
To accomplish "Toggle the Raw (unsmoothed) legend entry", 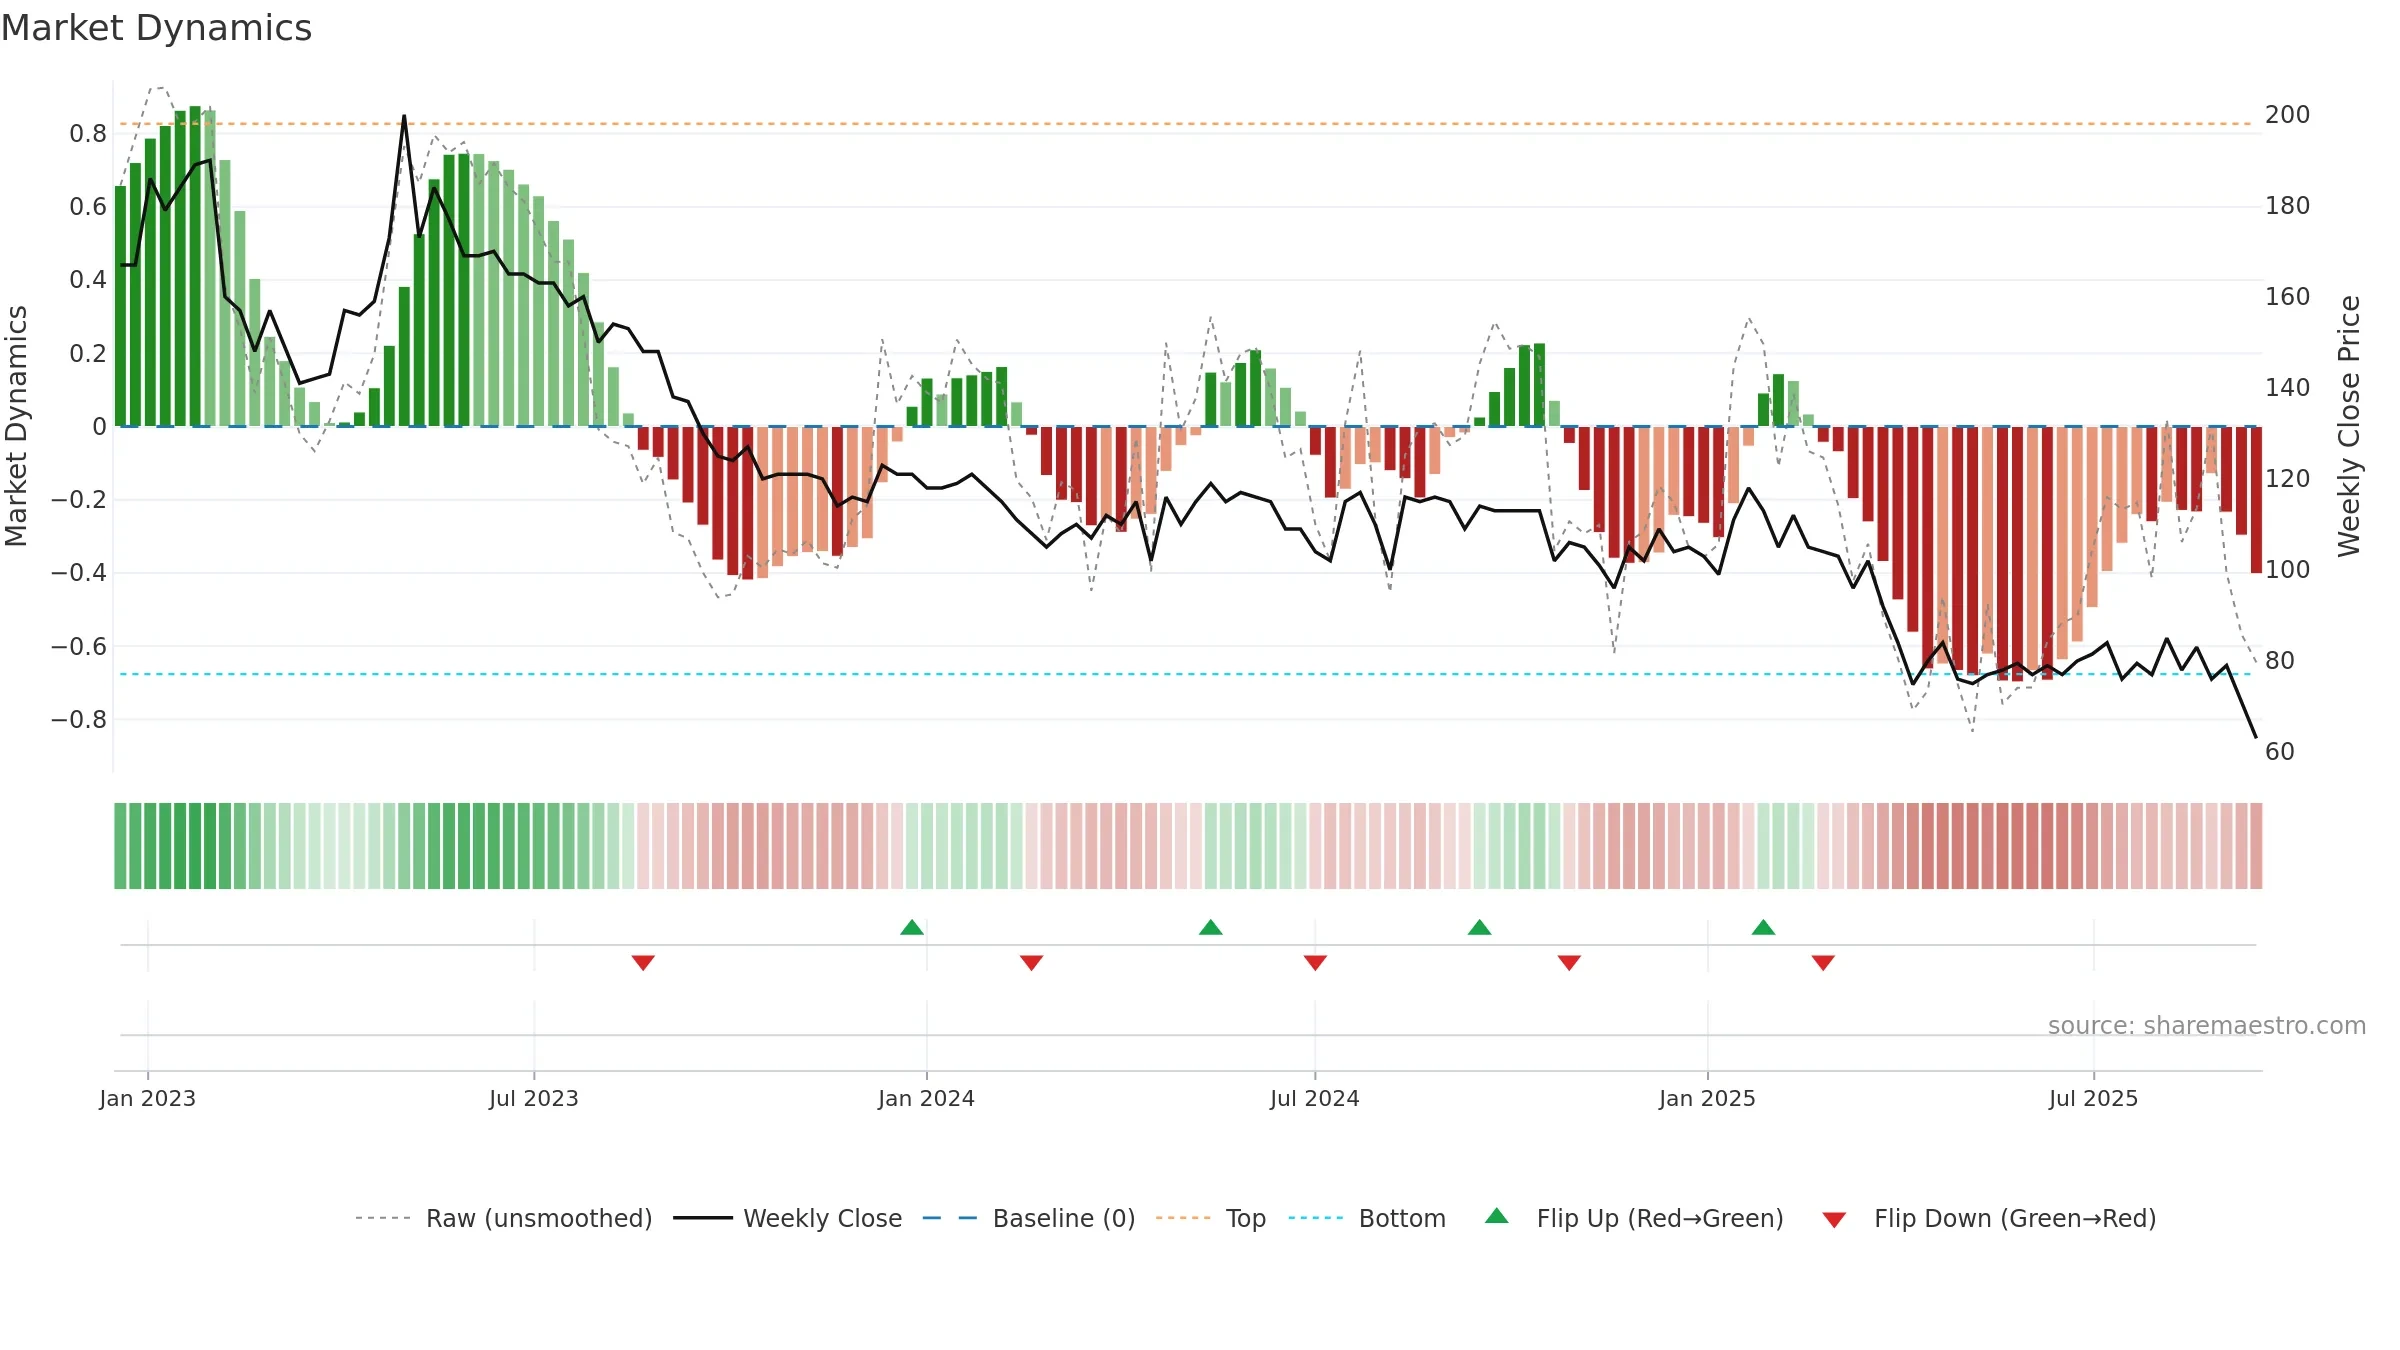I will click(x=503, y=1218).
